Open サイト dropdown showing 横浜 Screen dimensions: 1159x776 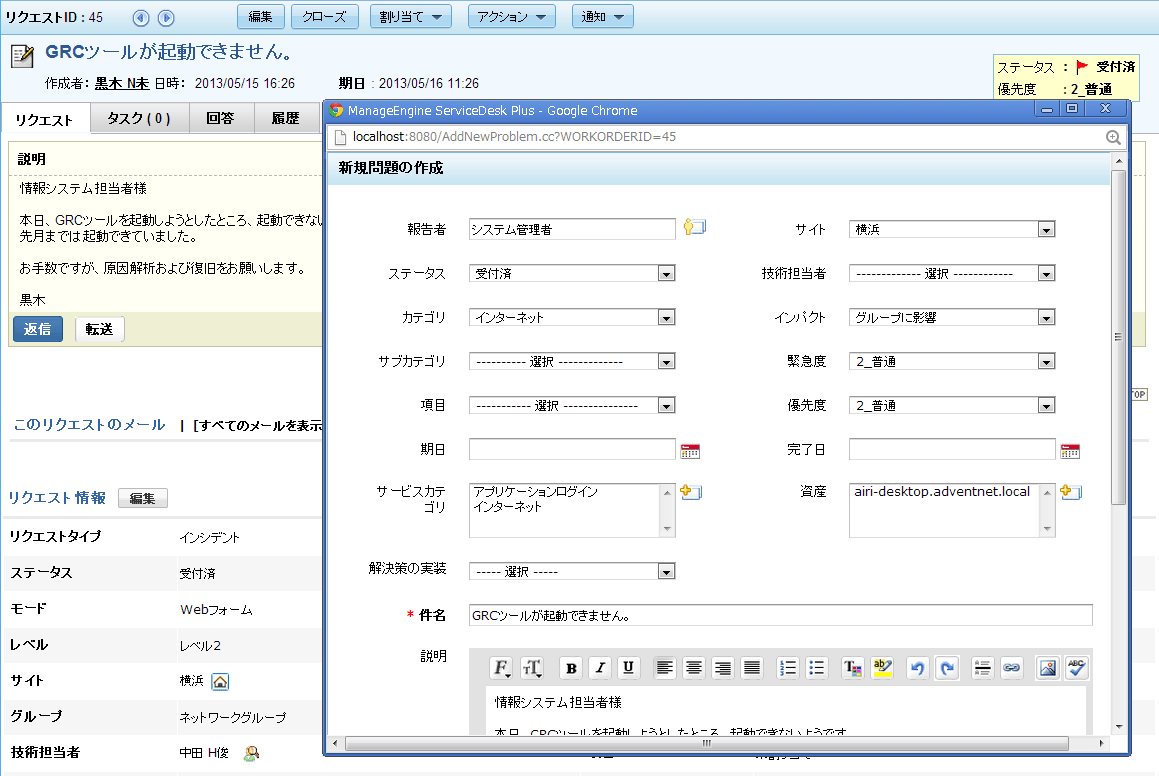952,229
